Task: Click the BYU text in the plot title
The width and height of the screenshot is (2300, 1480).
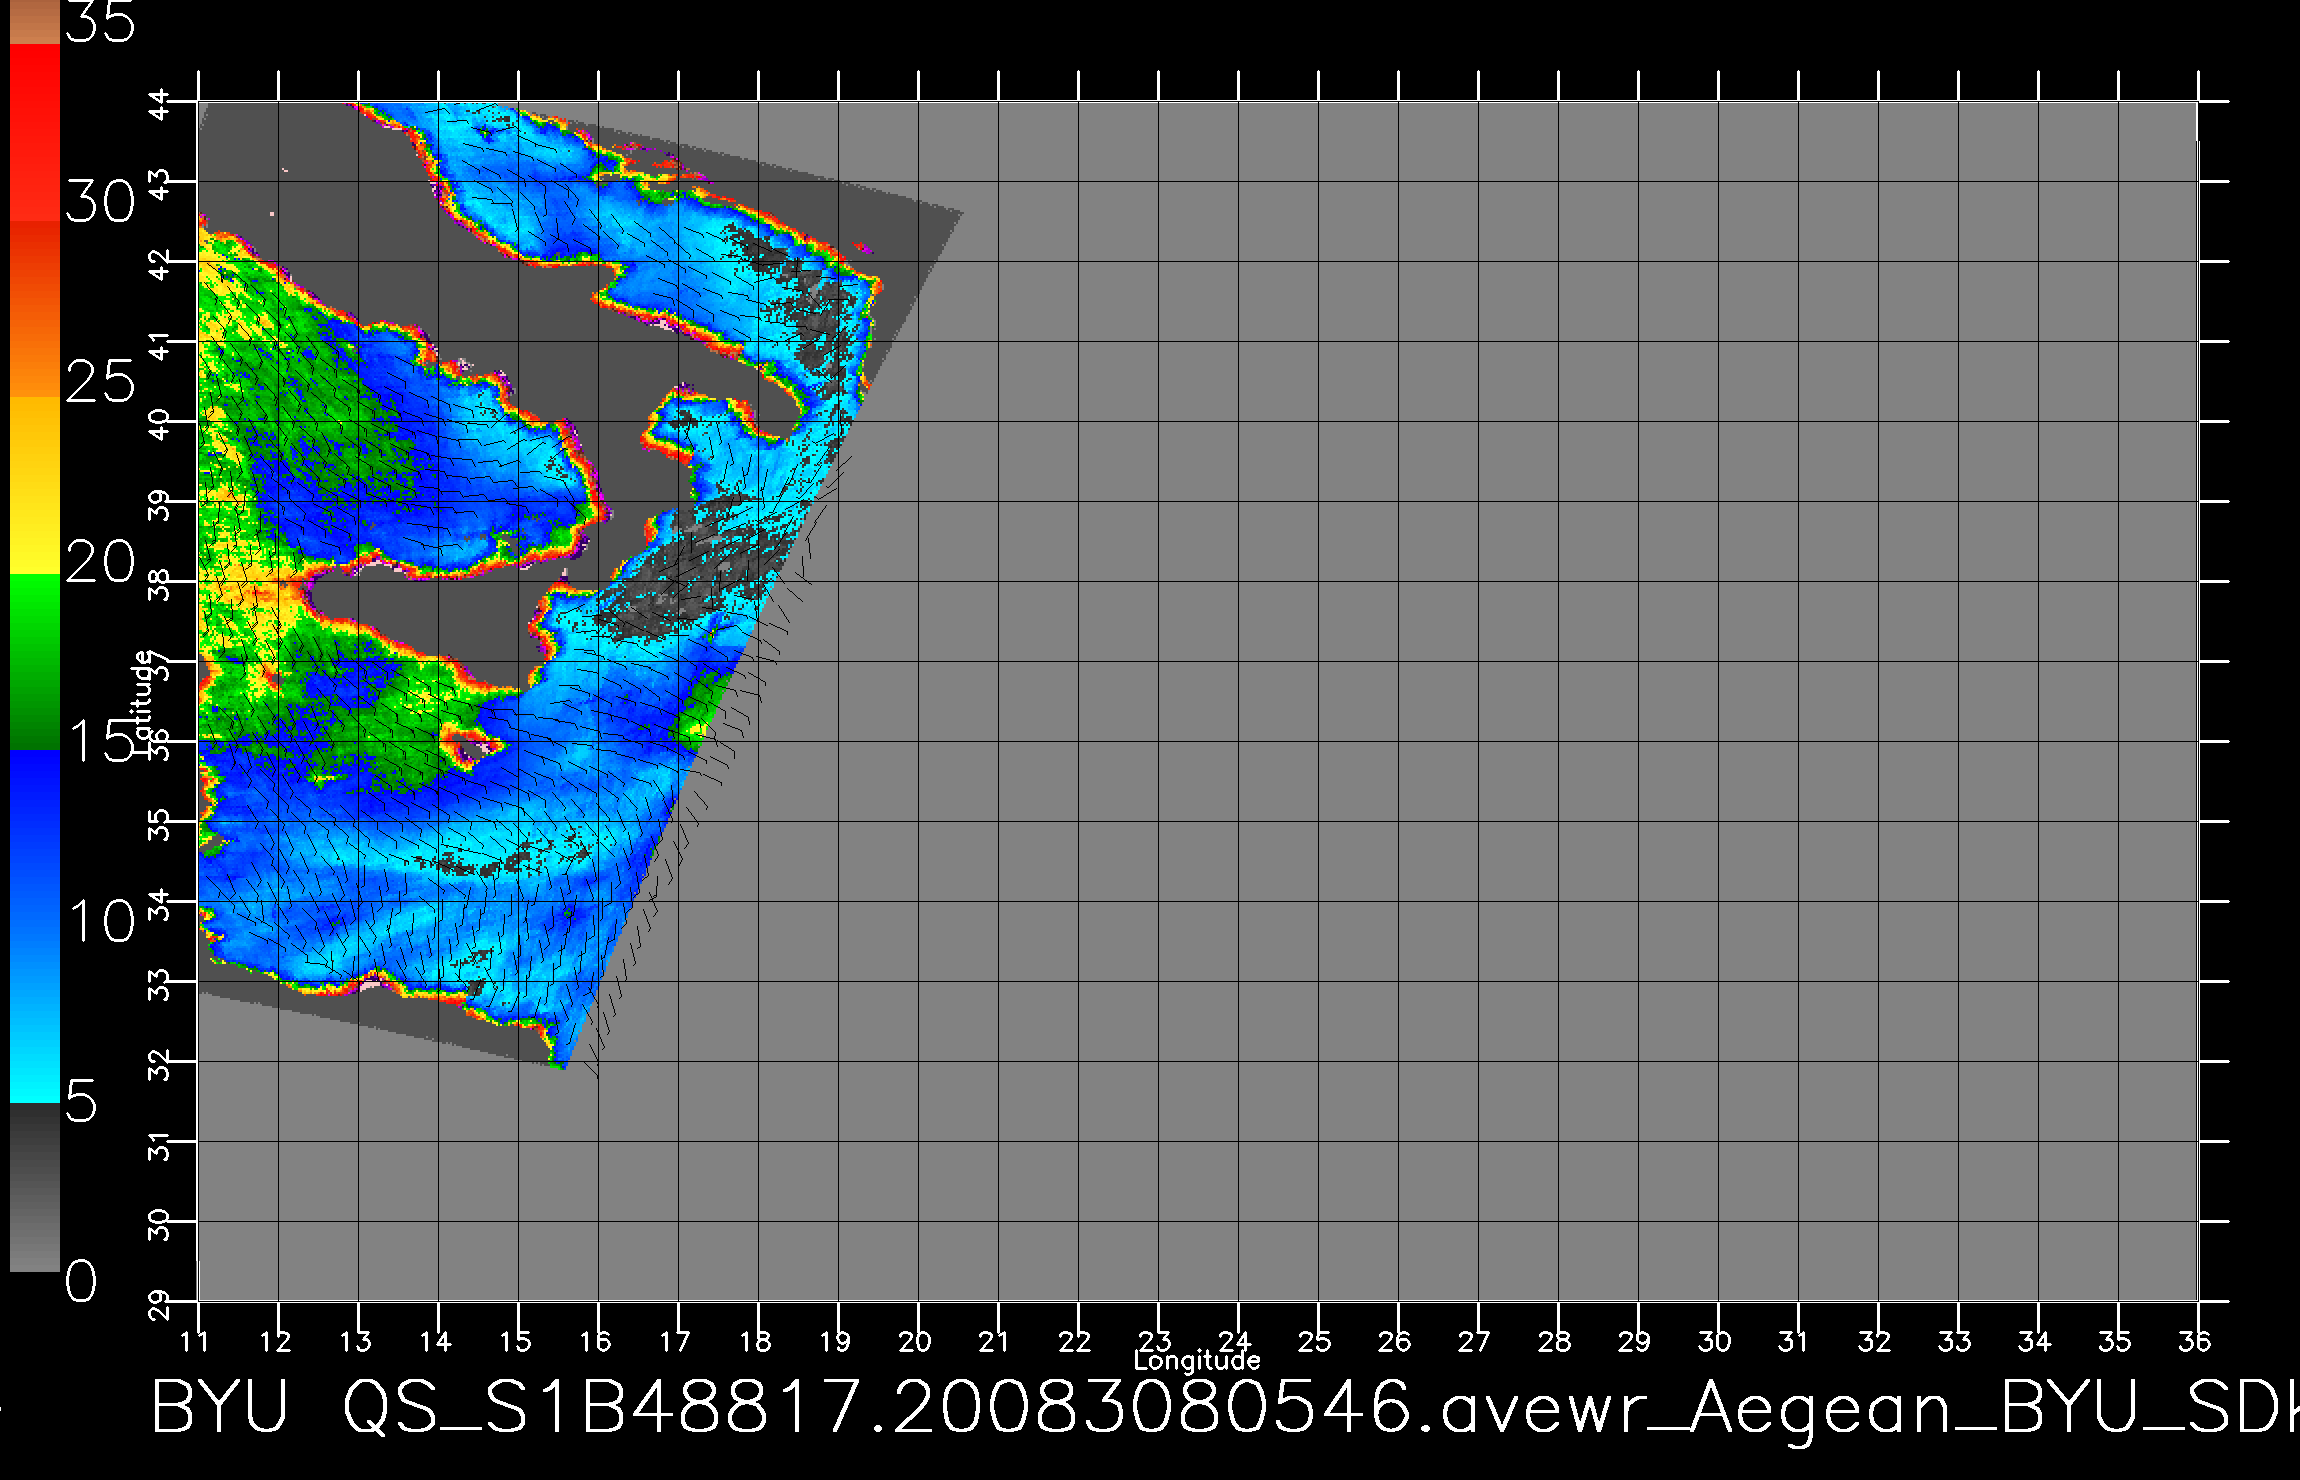Action: coord(220,1408)
